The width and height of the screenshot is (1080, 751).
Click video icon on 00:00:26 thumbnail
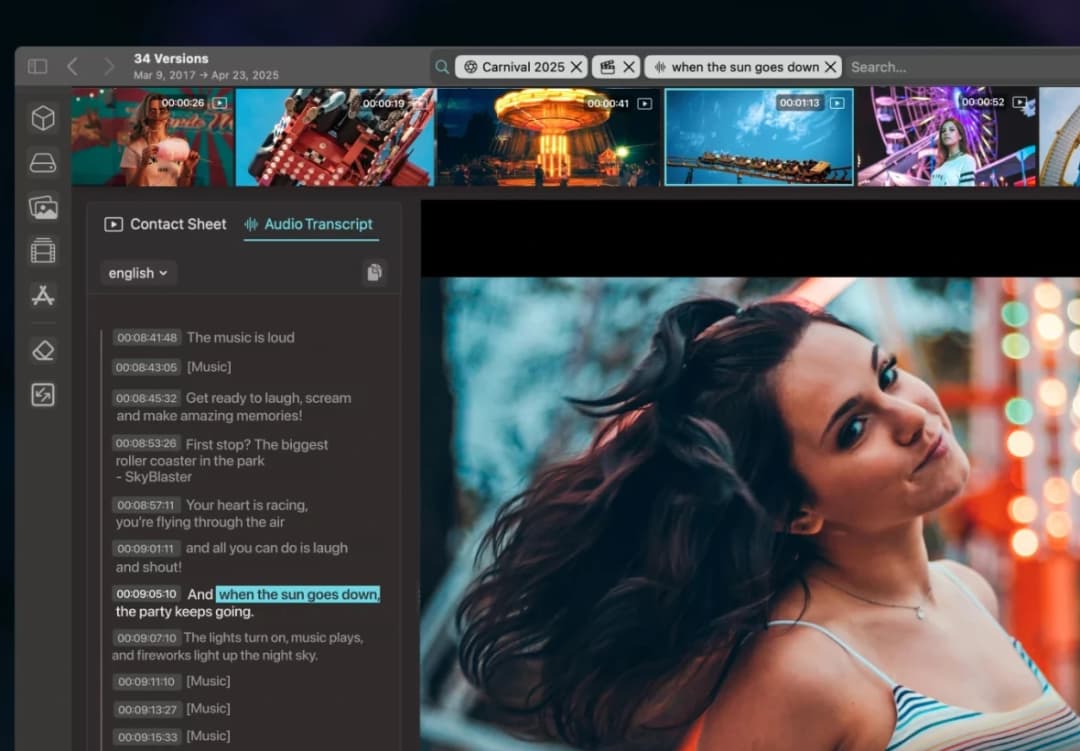[220, 103]
